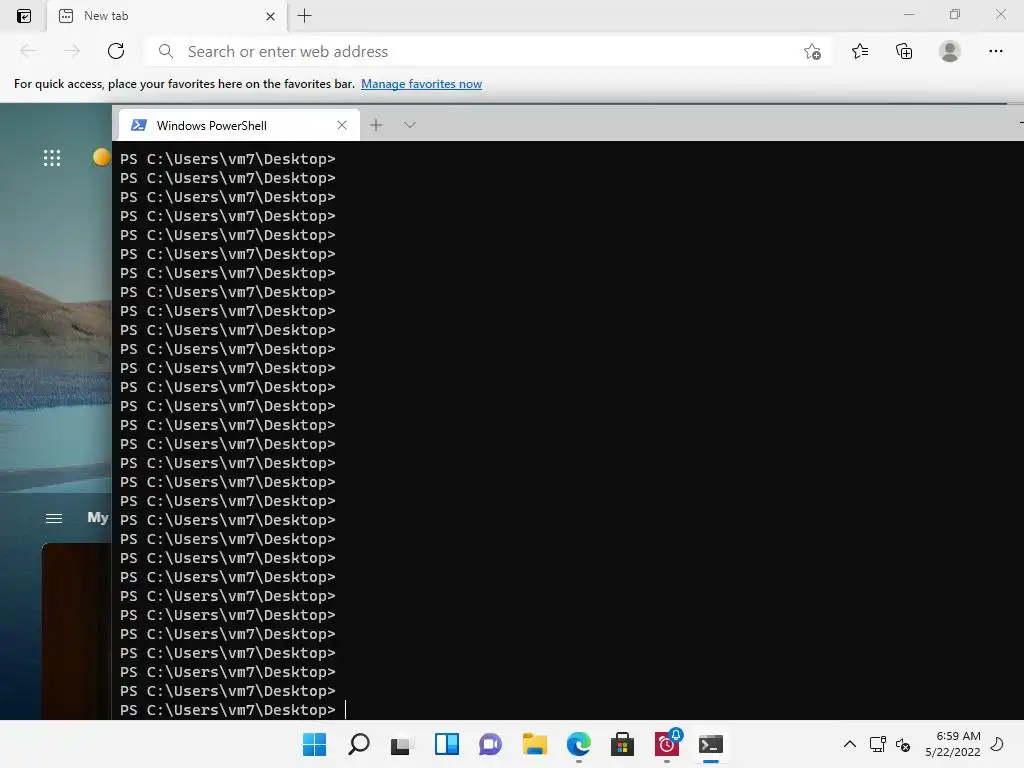Open Edge Settings and more menu
The height and width of the screenshot is (768, 1024).
(x=995, y=51)
